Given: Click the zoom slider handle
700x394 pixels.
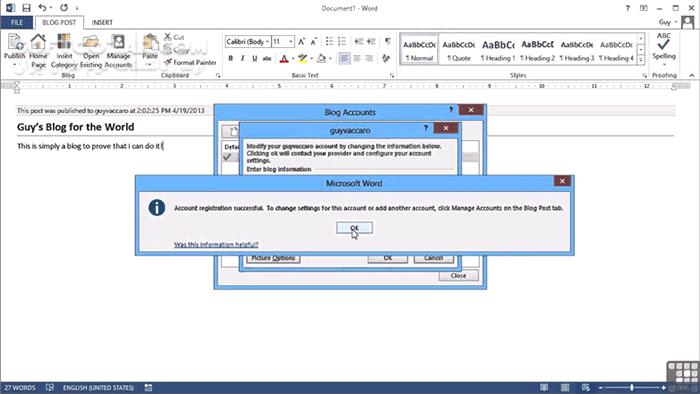Looking at the screenshot, I should 632,387.
